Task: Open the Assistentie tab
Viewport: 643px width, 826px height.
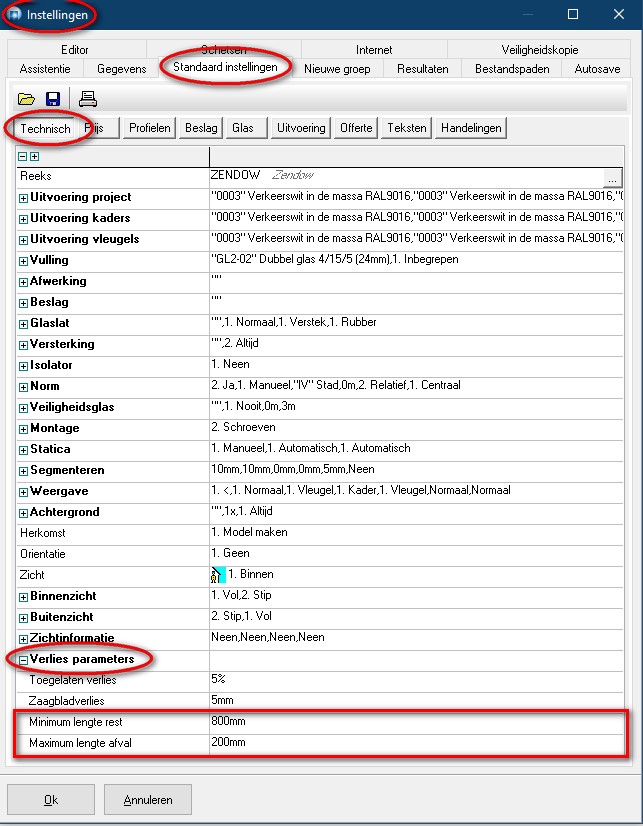Action: pos(45,68)
